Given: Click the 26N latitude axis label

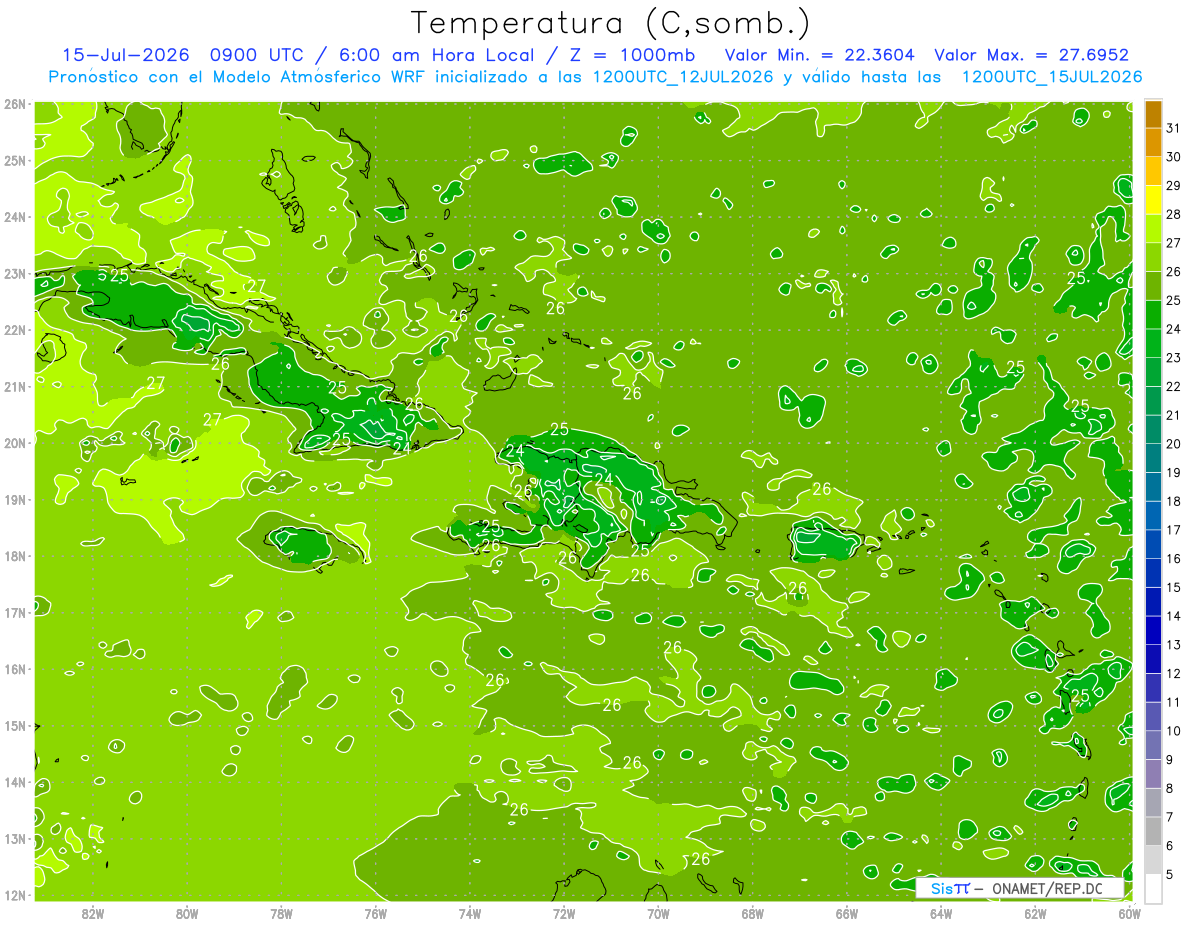Looking at the screenshot, I should point(16,104).
